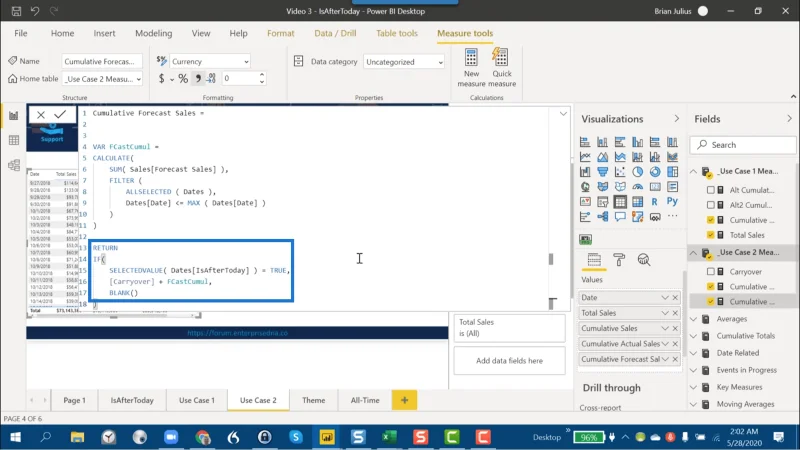Select the matrix visual icon
Screen dimensions: 800x450
pos(637,202)
